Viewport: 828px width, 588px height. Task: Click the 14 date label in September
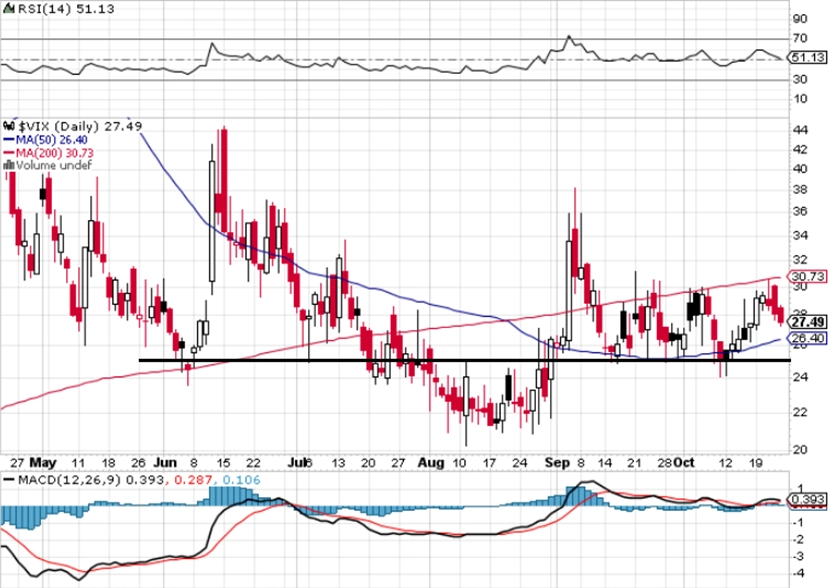pos(605,463)
